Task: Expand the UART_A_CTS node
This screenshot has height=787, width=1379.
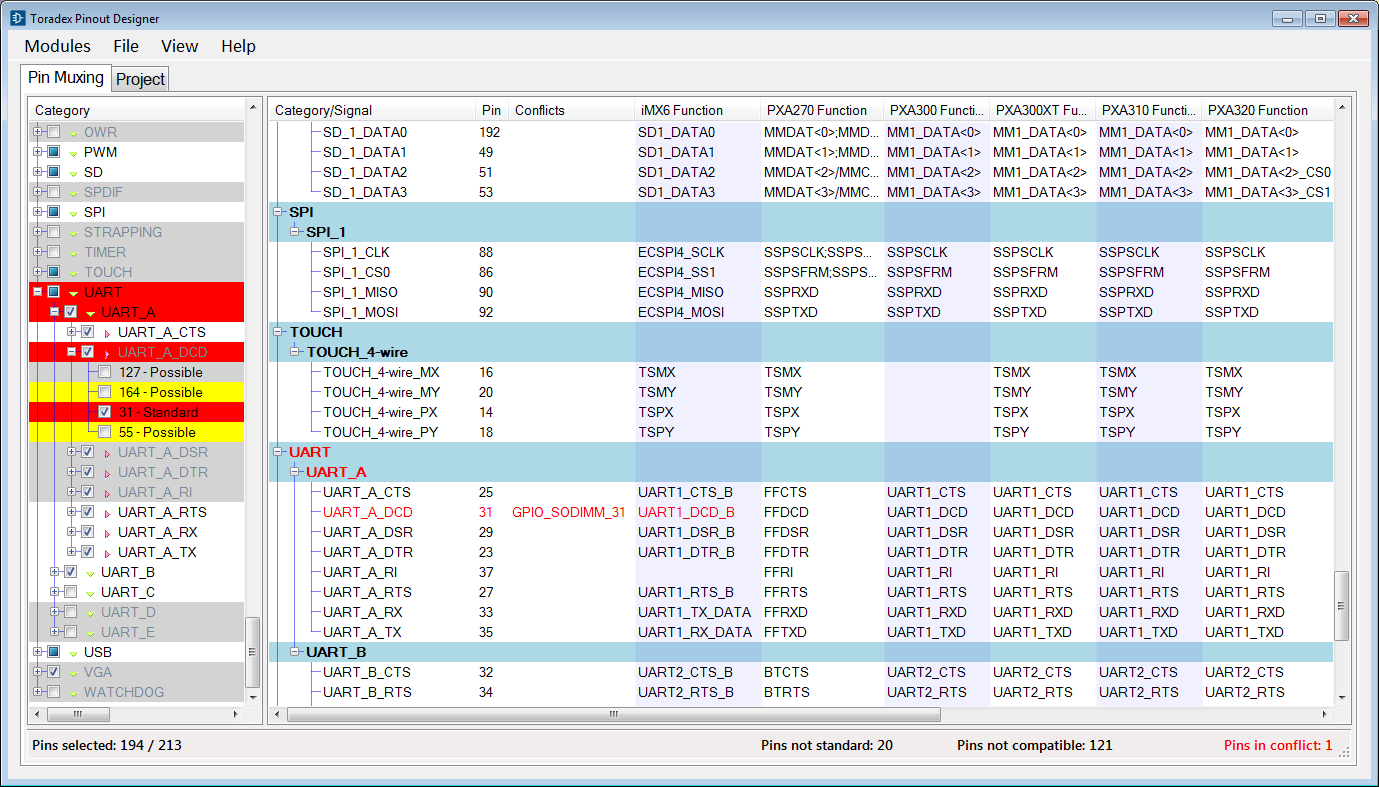Action: point(72,332)
